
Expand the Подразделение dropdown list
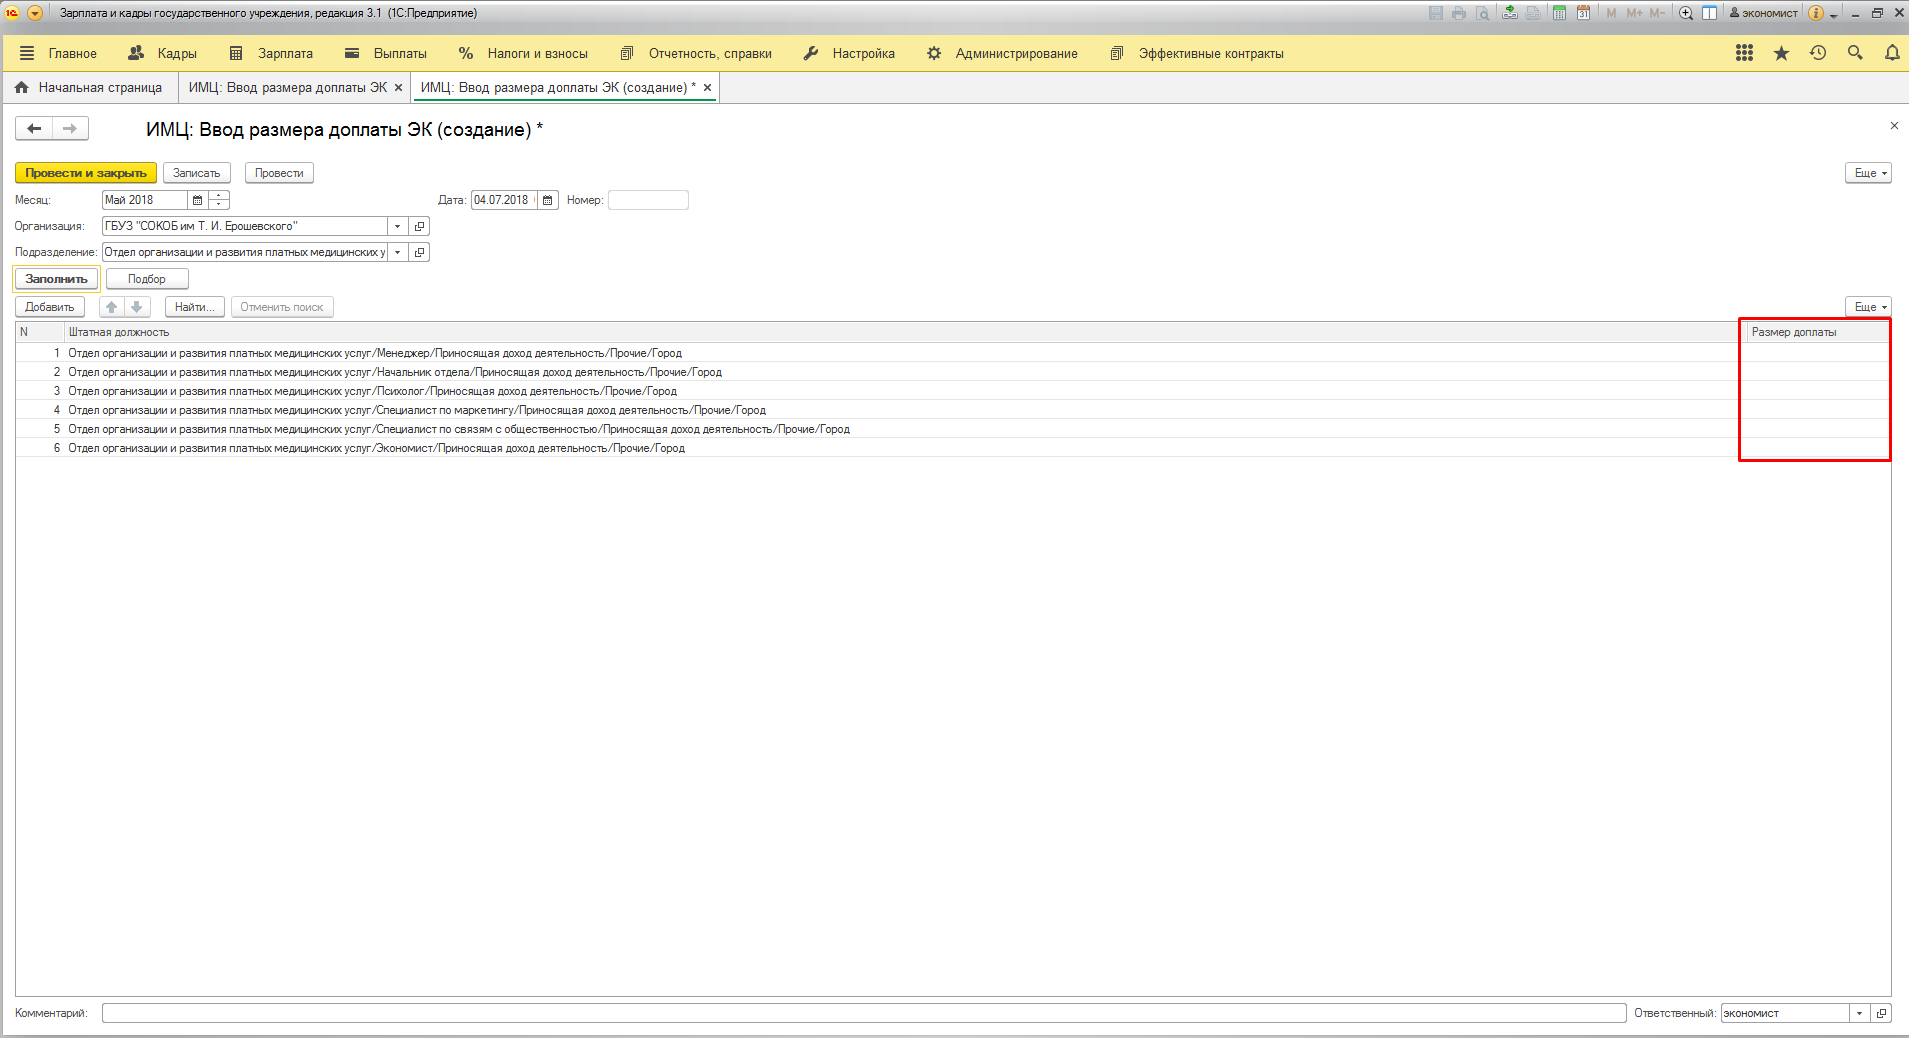click(x=398, y=252)
